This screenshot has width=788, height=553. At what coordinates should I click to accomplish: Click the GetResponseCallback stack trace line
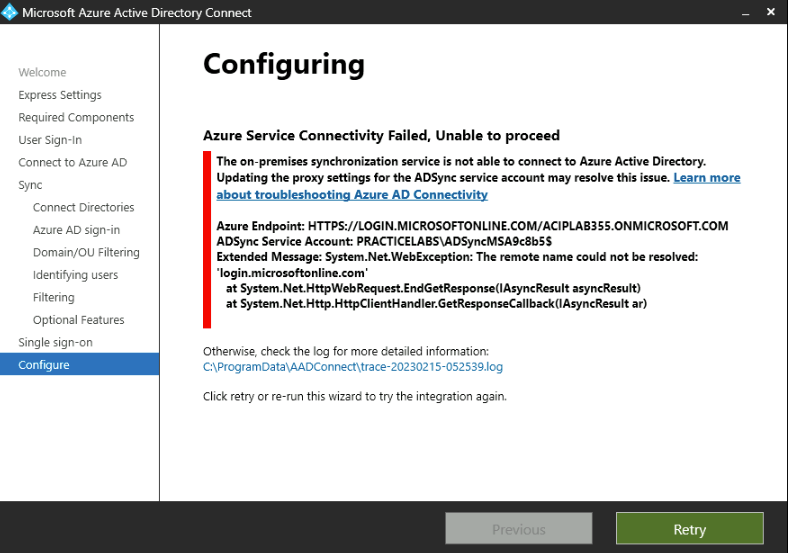tap(436, 304)
